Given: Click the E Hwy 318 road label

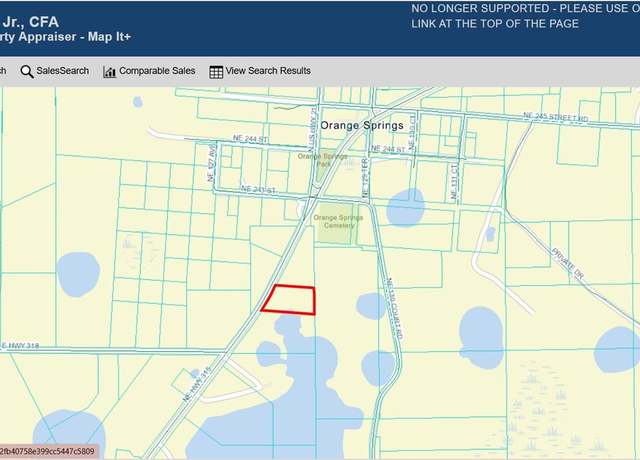Looking at the screenshot, I should (20, 346).
